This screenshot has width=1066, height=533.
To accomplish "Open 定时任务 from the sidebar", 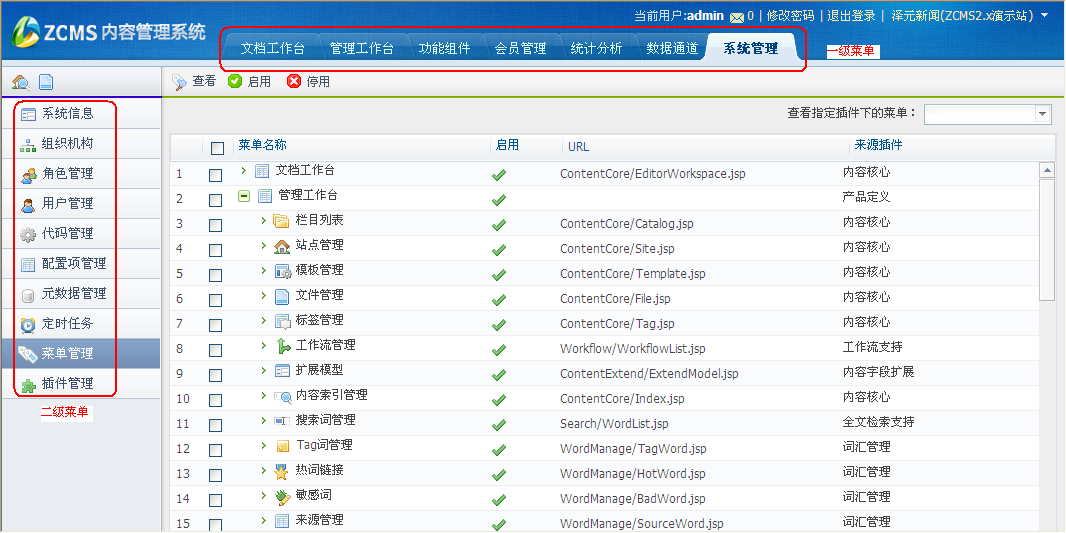I will (67, 324).
